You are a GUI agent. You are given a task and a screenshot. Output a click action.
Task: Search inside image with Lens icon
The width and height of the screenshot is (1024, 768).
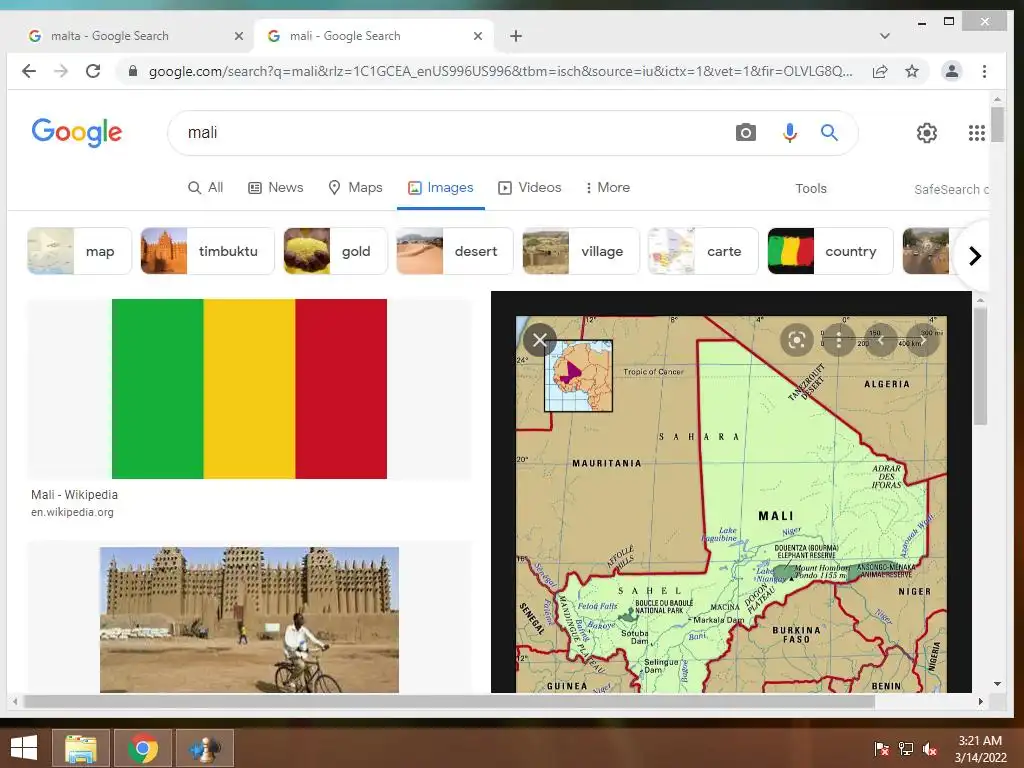796,340
